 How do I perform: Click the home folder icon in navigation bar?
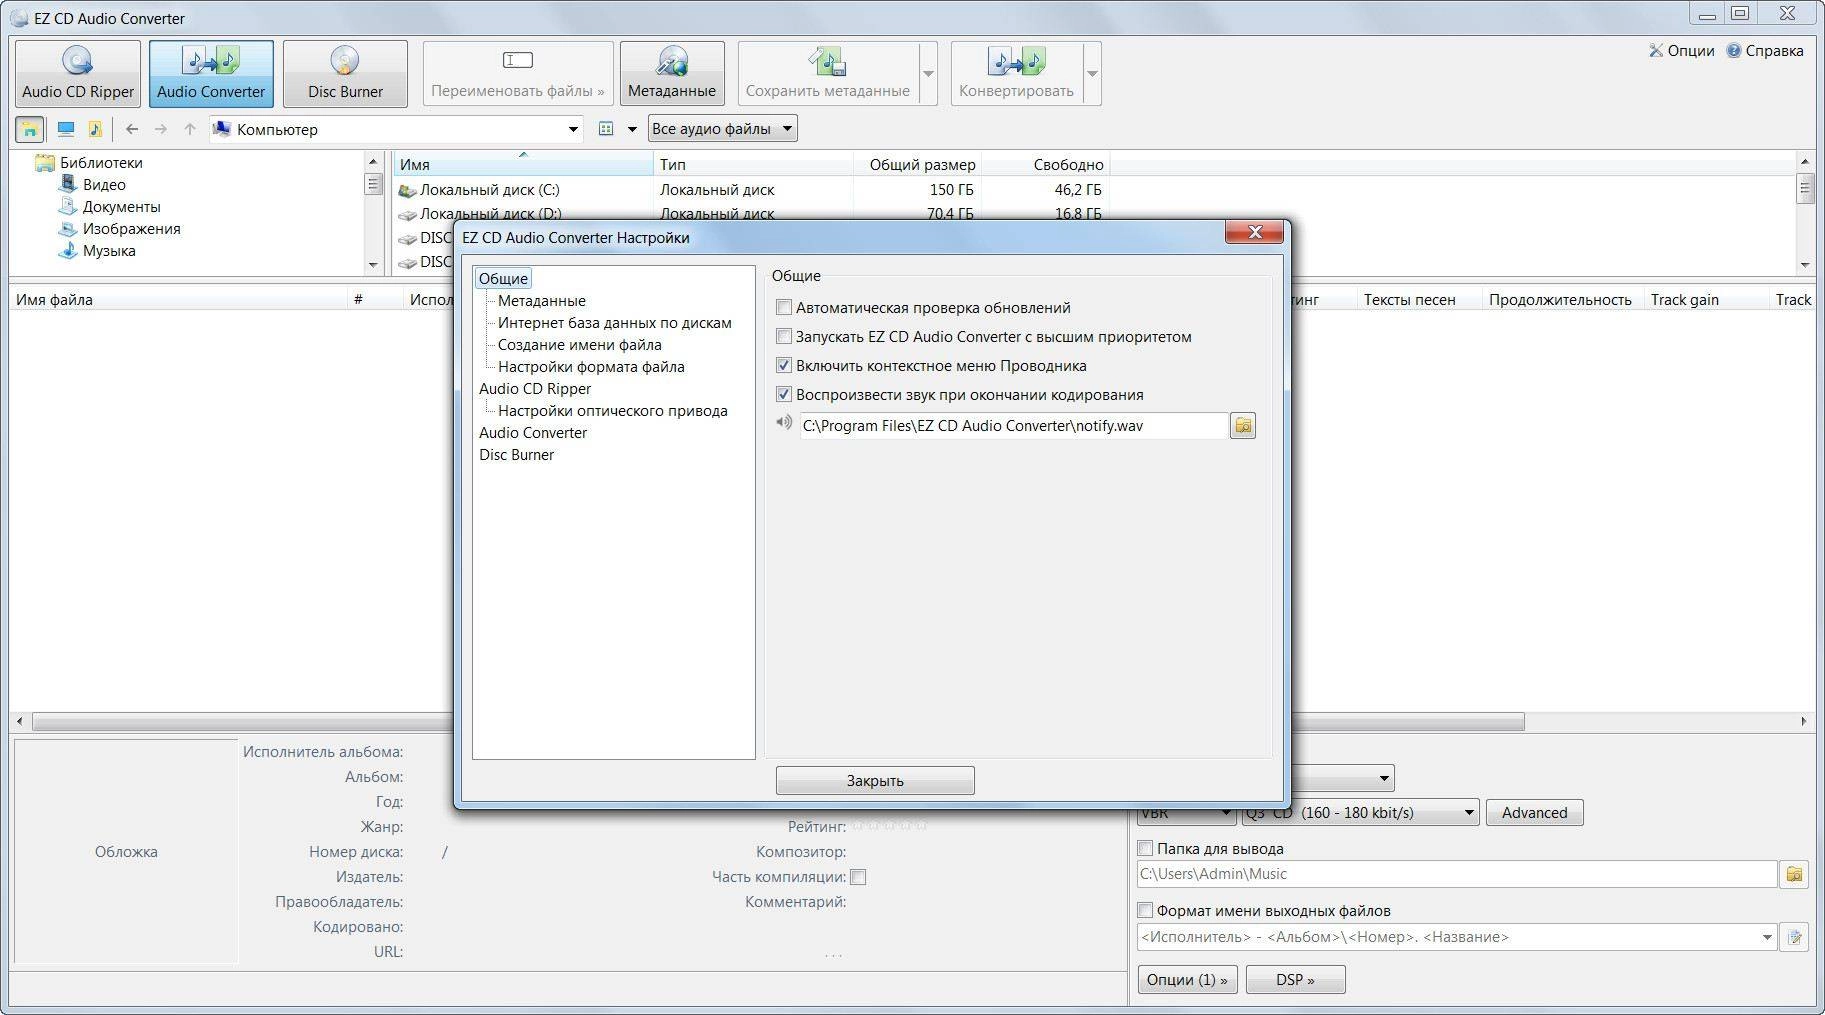[30, 129]
